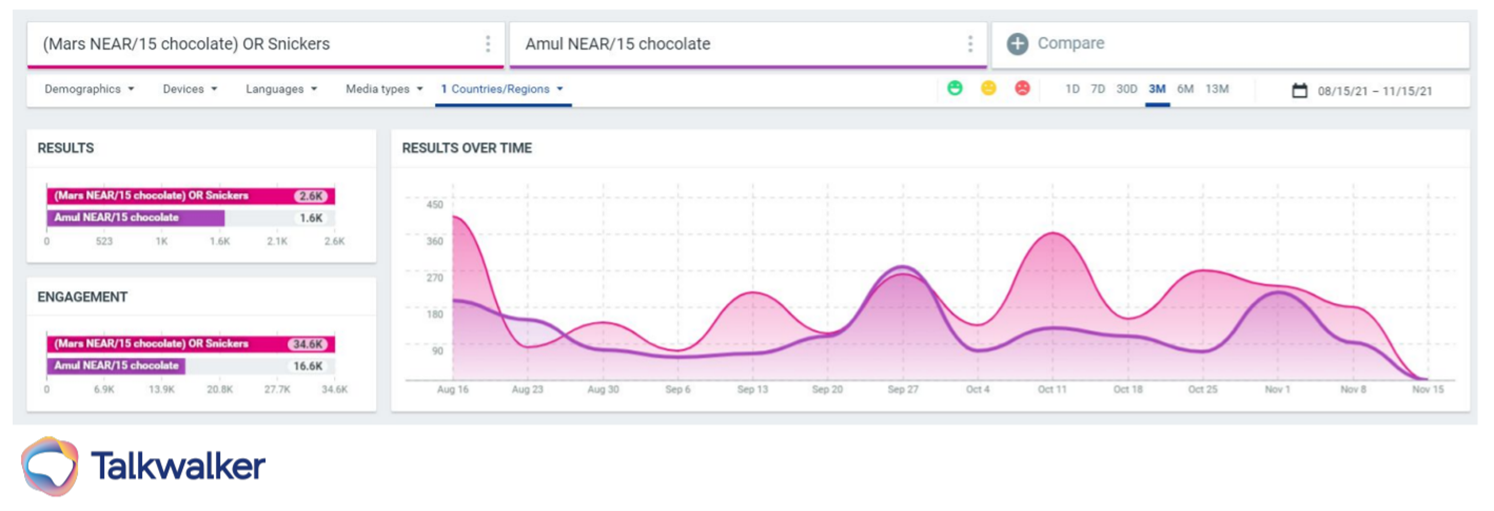1494x511 pixels.
Task: Filter by positive sentiment green smiley
Action: (955, 88)
